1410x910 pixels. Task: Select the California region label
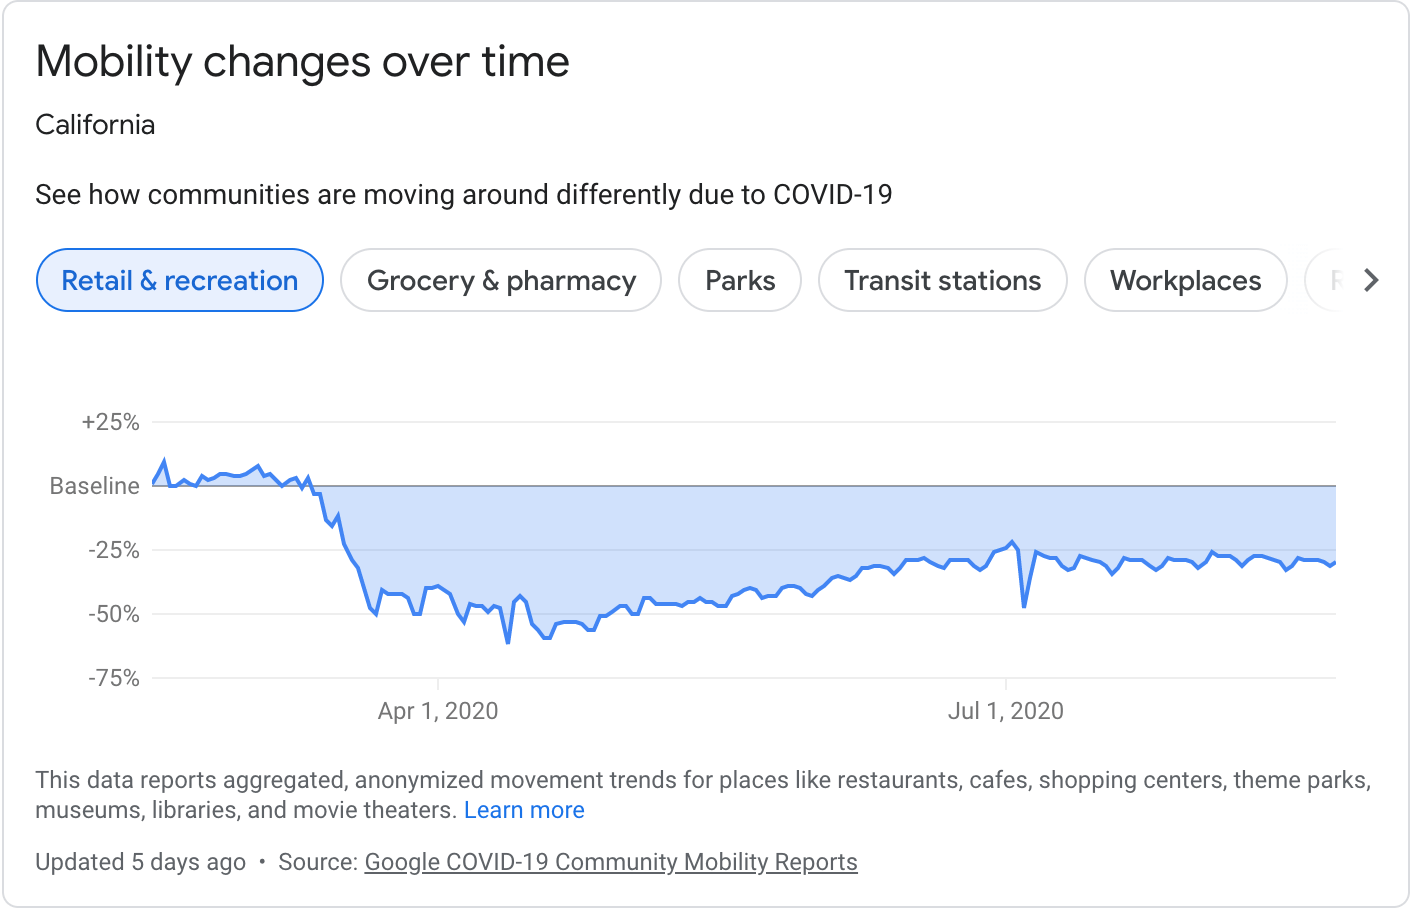tap(95, 124)
